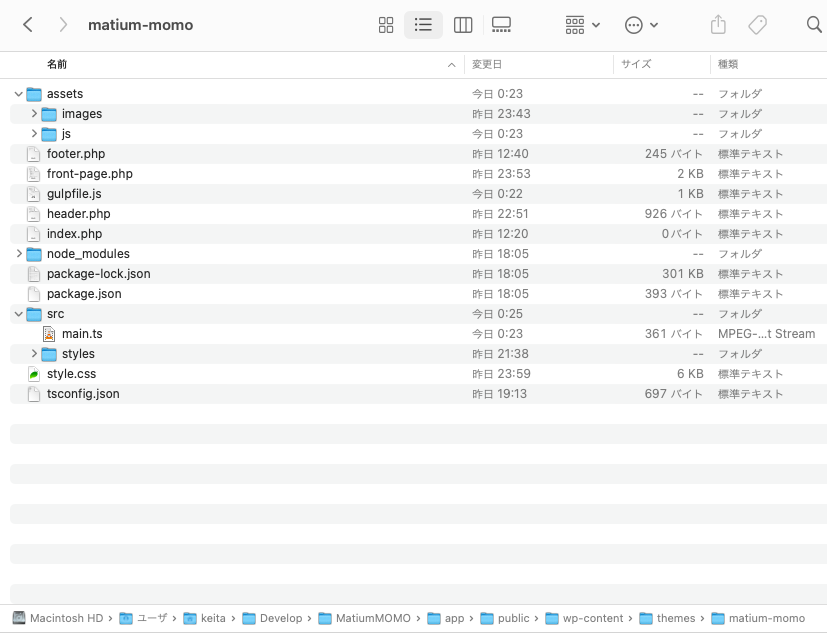Select the list view toggle
827x633 pixels.
click(x=423, y=25)
